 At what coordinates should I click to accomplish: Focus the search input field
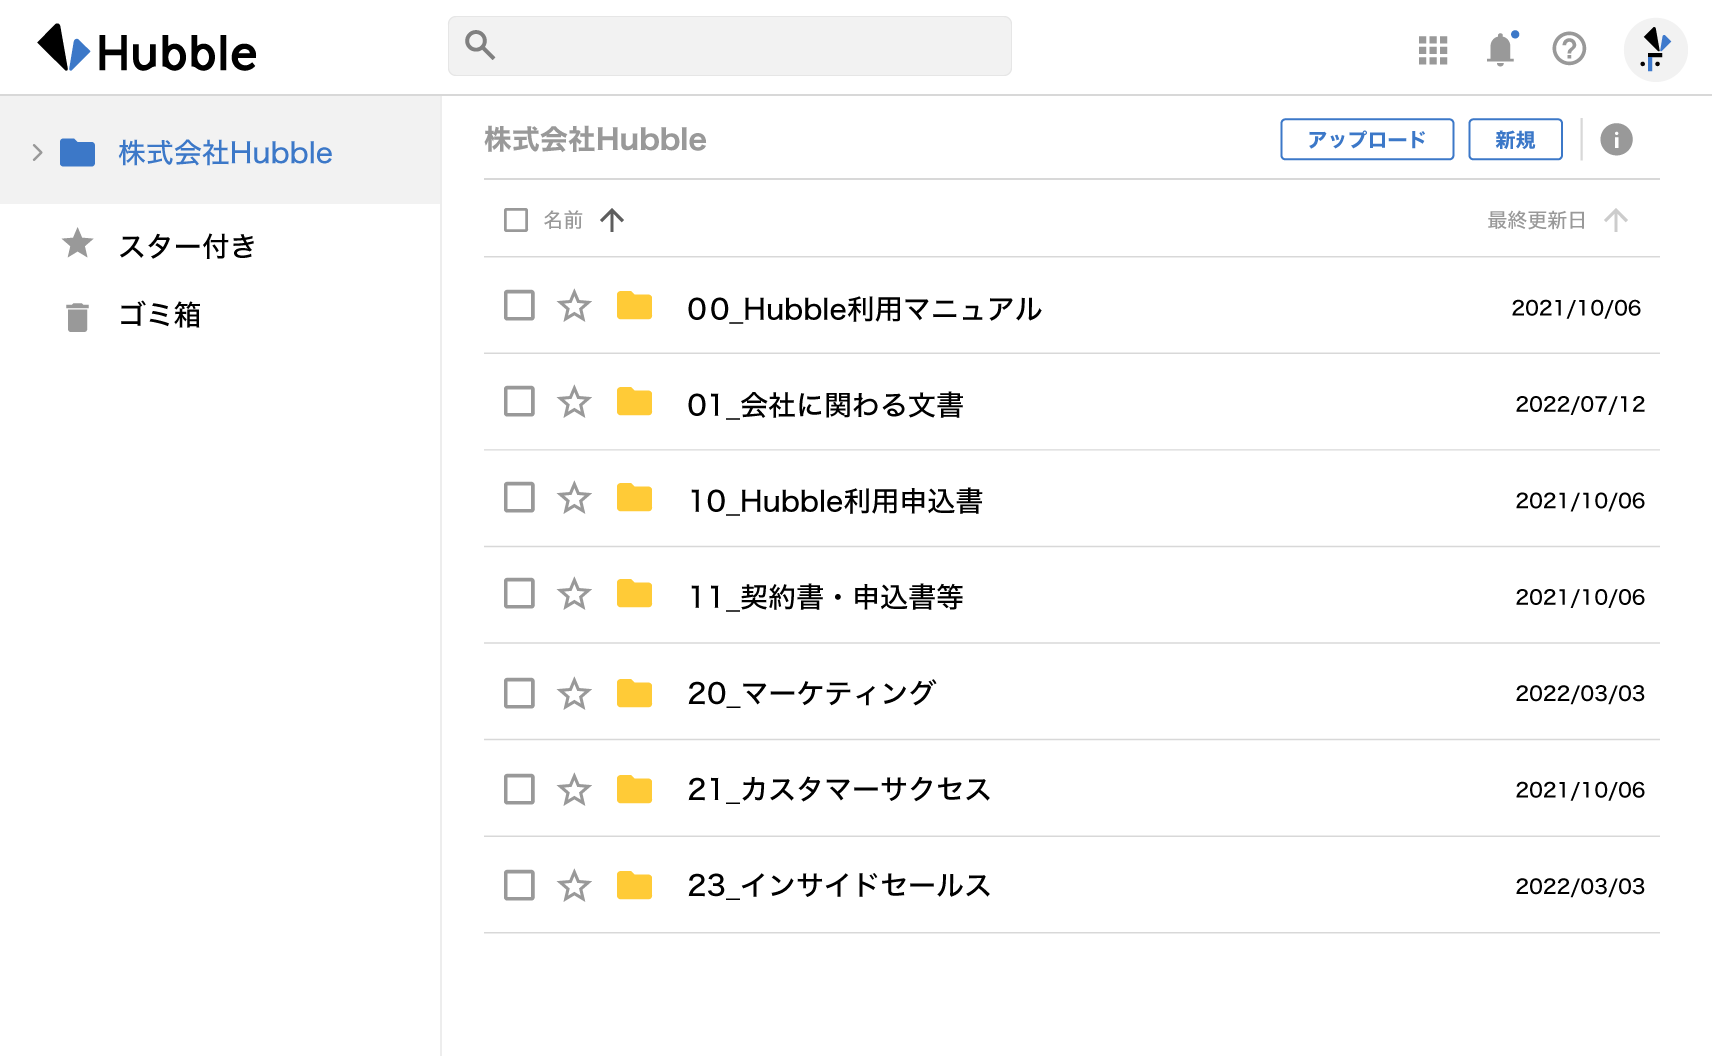coord(730,46)
